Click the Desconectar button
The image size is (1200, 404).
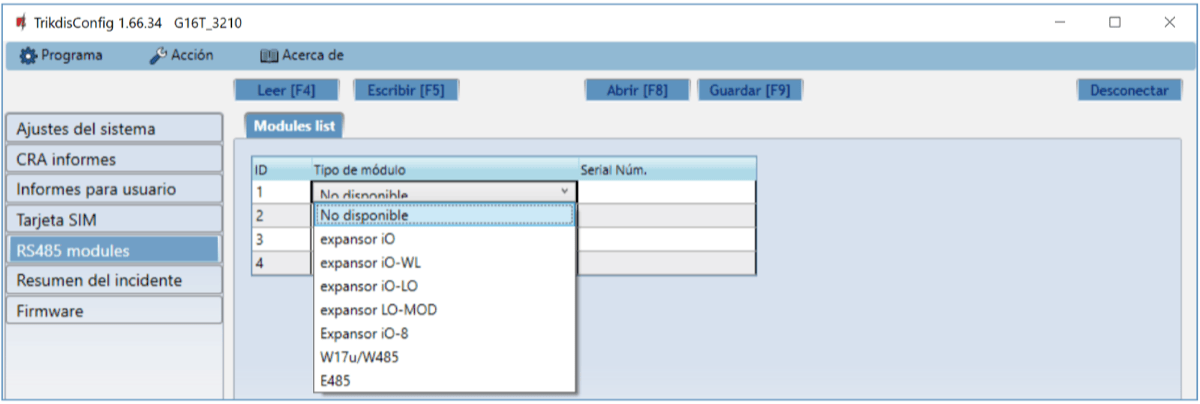click(x=1129, y=90)
